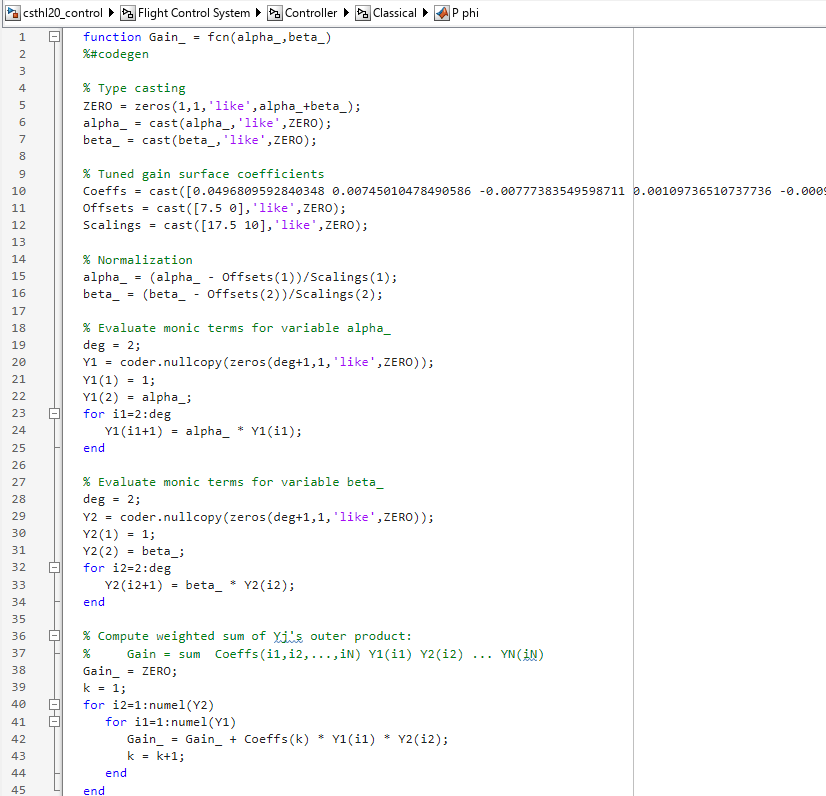Collapse the for-loop fold at line 23
The image size is (826, 796).
point(54,413)
